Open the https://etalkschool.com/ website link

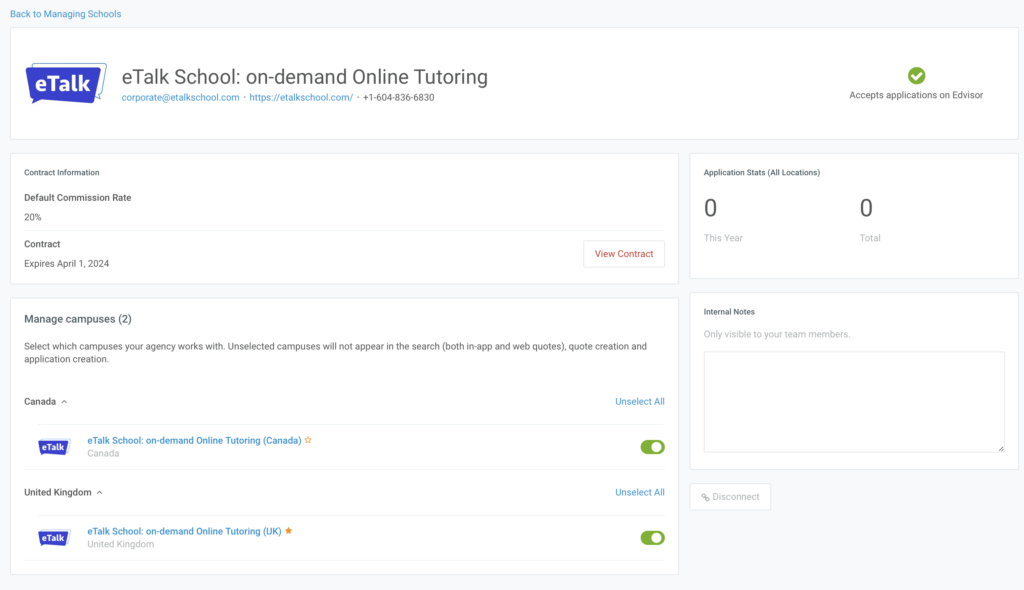[x=301, y=97]
